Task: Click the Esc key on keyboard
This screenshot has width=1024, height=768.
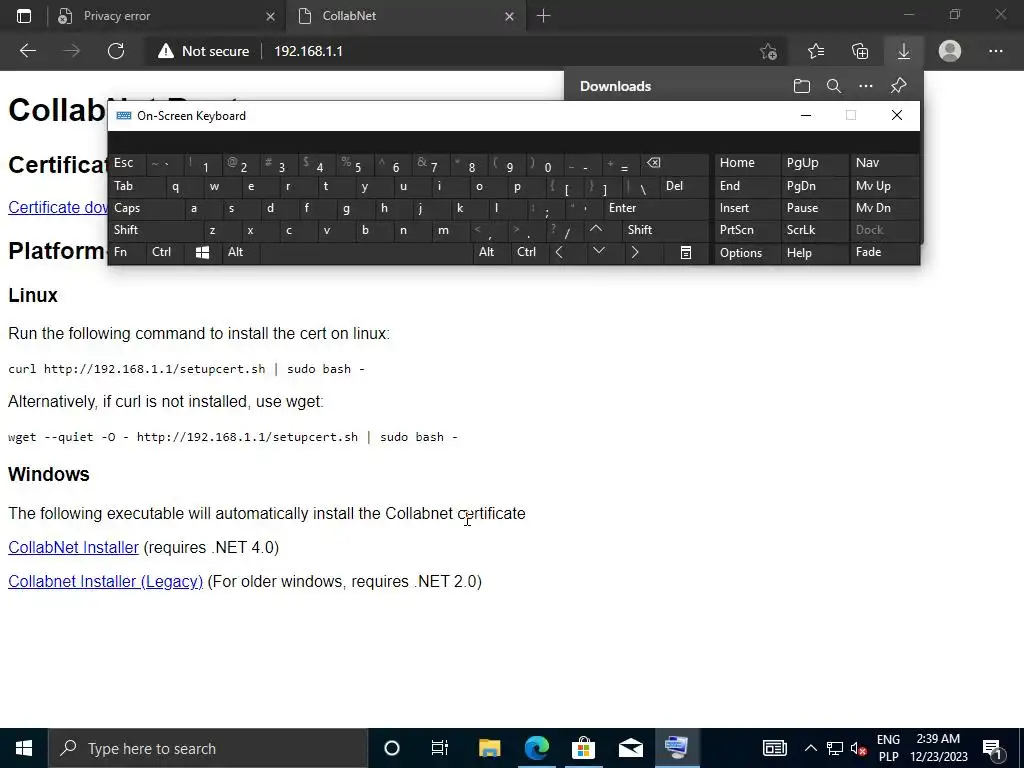Action: click(x=127, y=163)
